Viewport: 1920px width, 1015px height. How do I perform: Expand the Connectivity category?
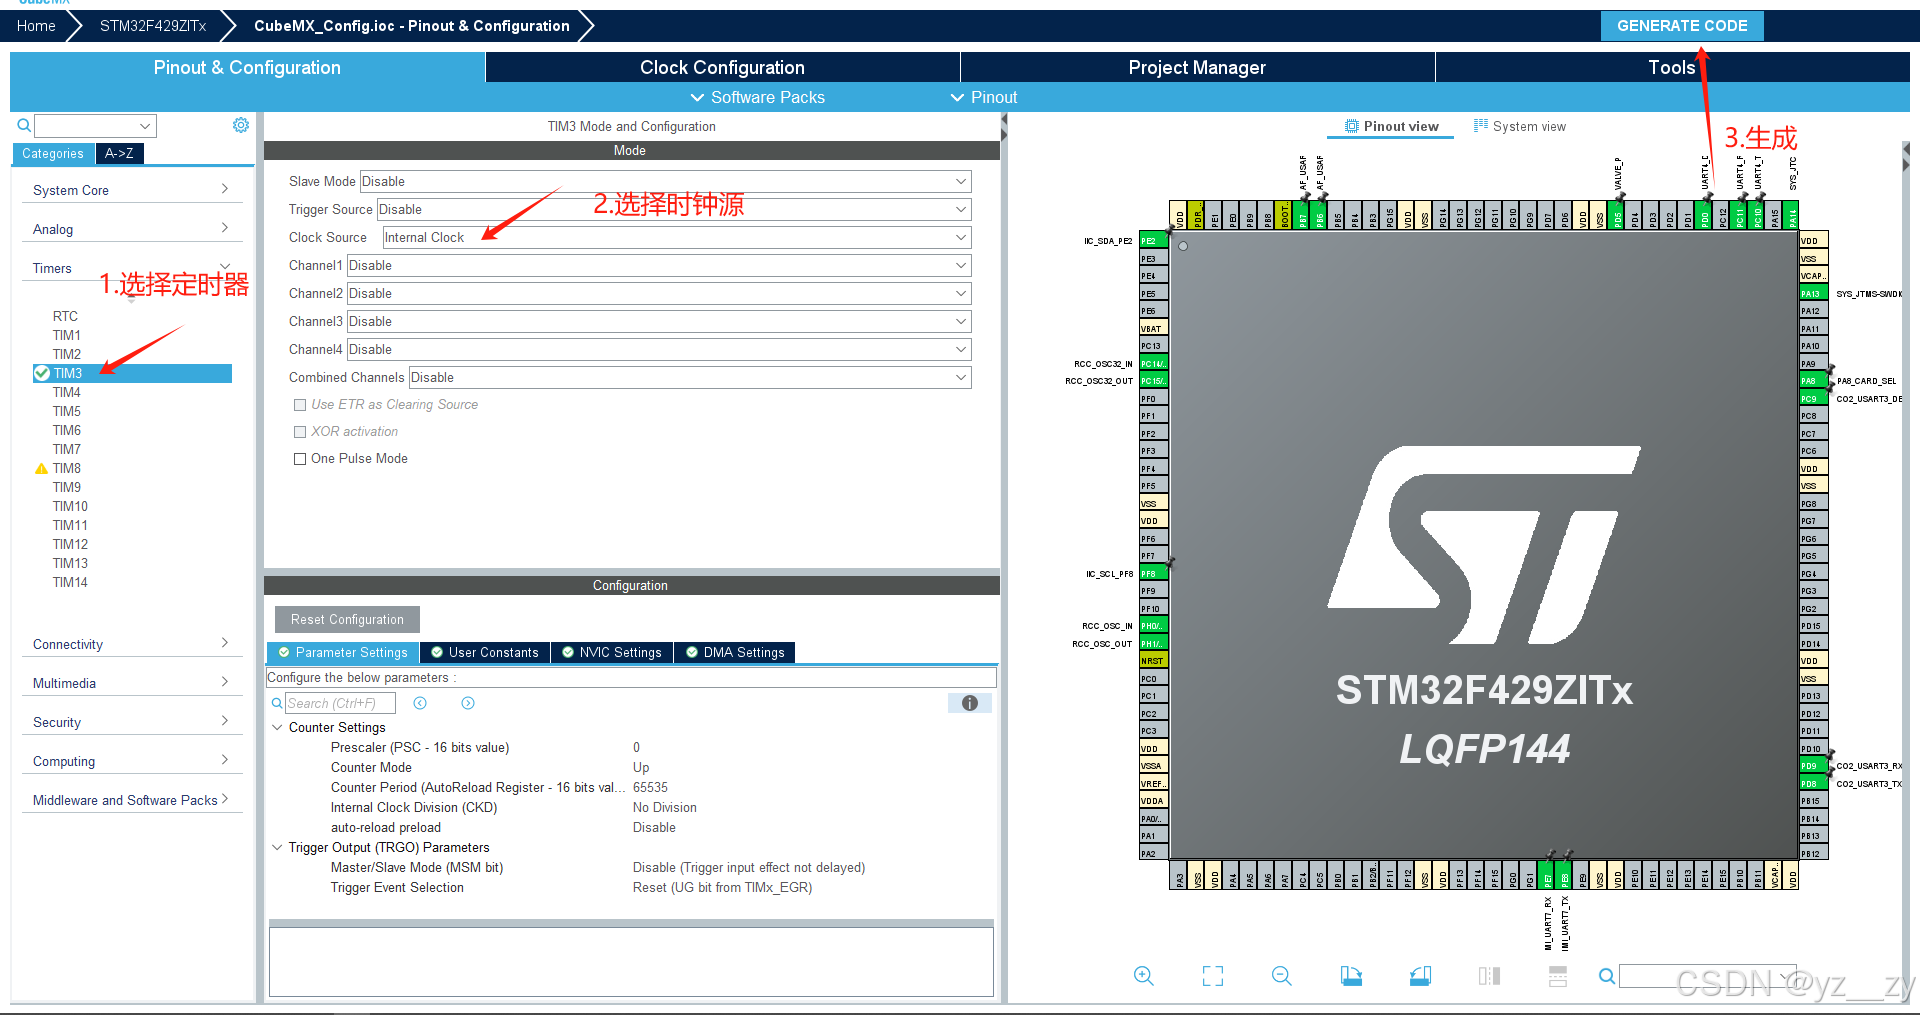pos(131,644)
